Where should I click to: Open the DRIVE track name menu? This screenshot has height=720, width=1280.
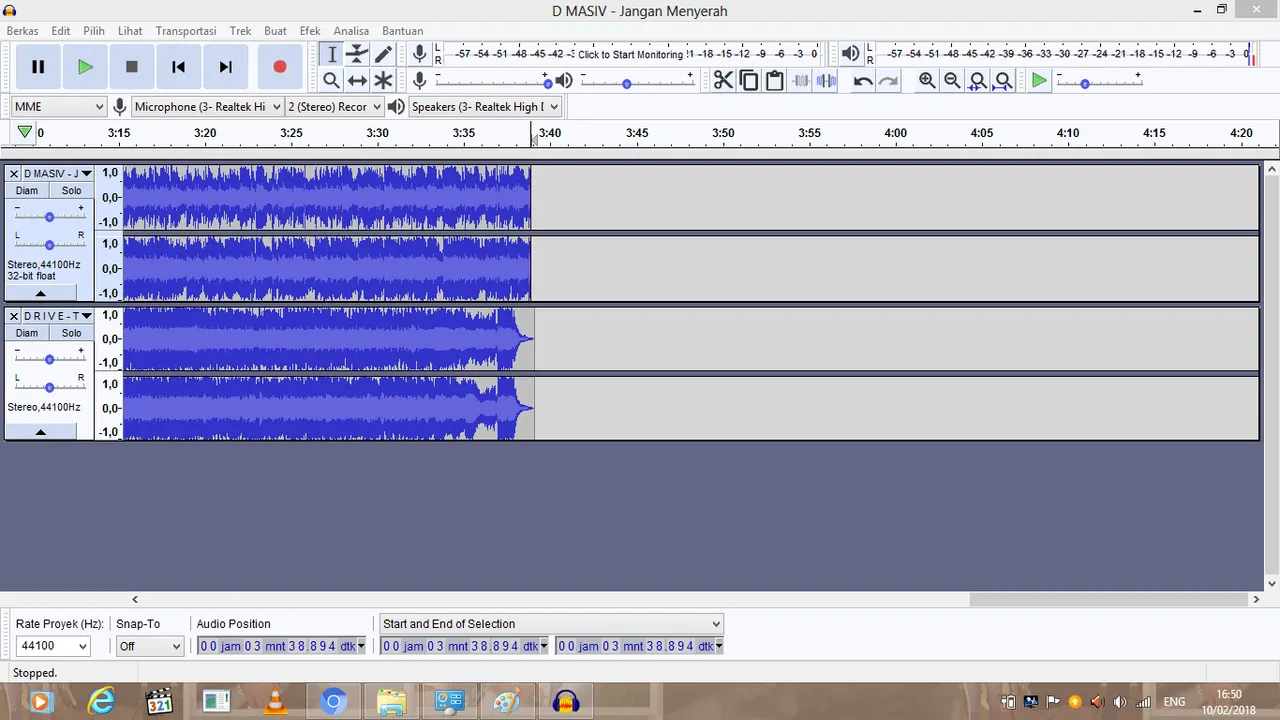click(x=58, y=316)
